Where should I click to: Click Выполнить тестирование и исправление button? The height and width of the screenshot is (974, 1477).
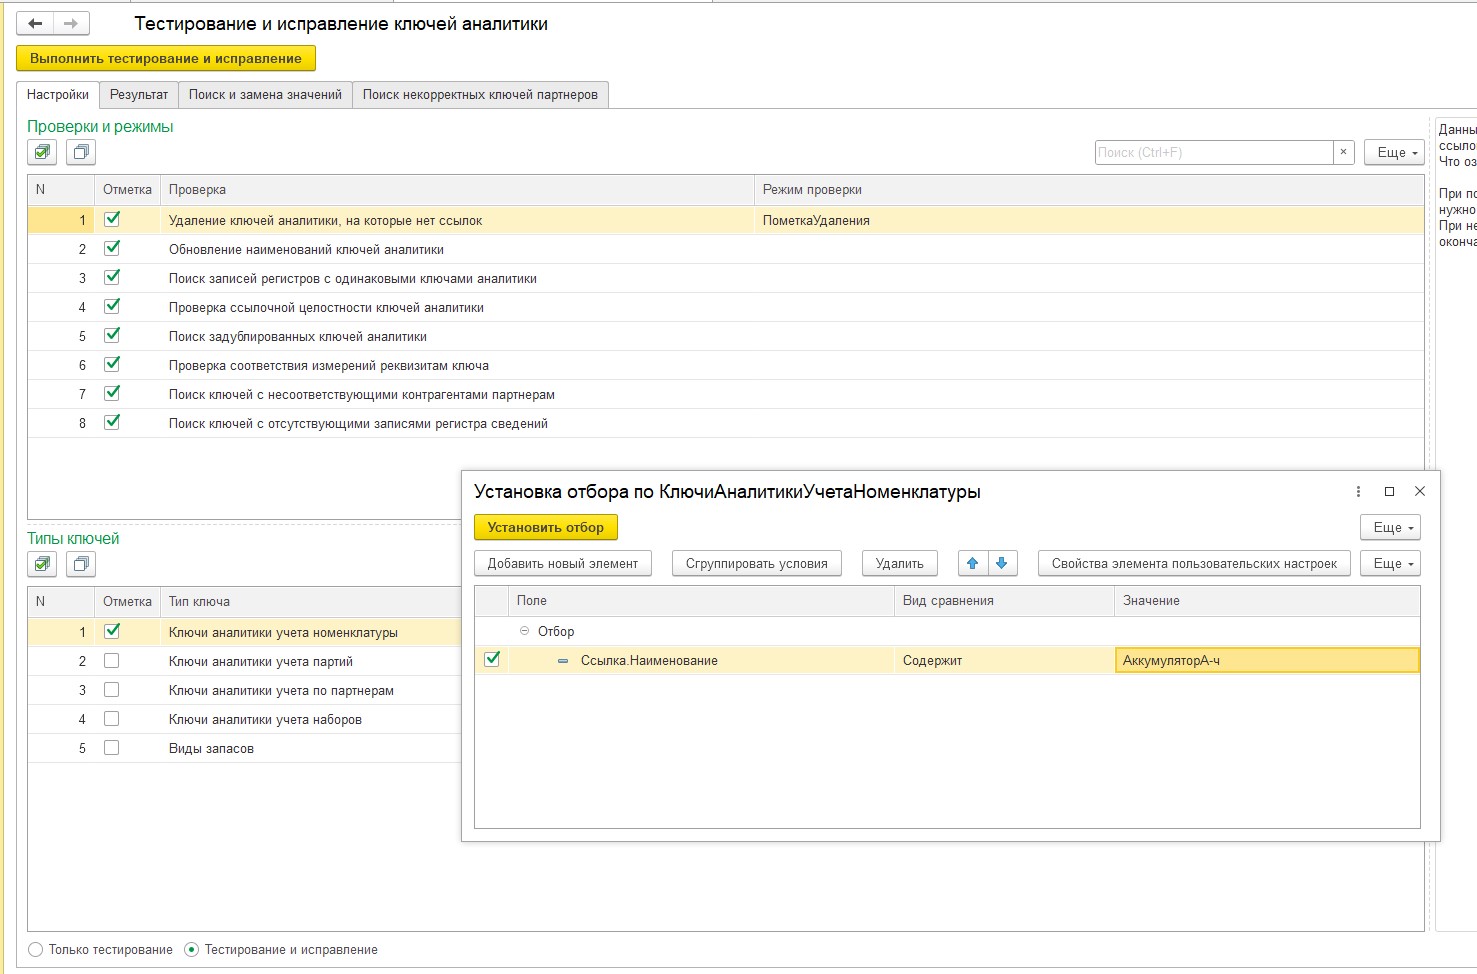[166, 59]
